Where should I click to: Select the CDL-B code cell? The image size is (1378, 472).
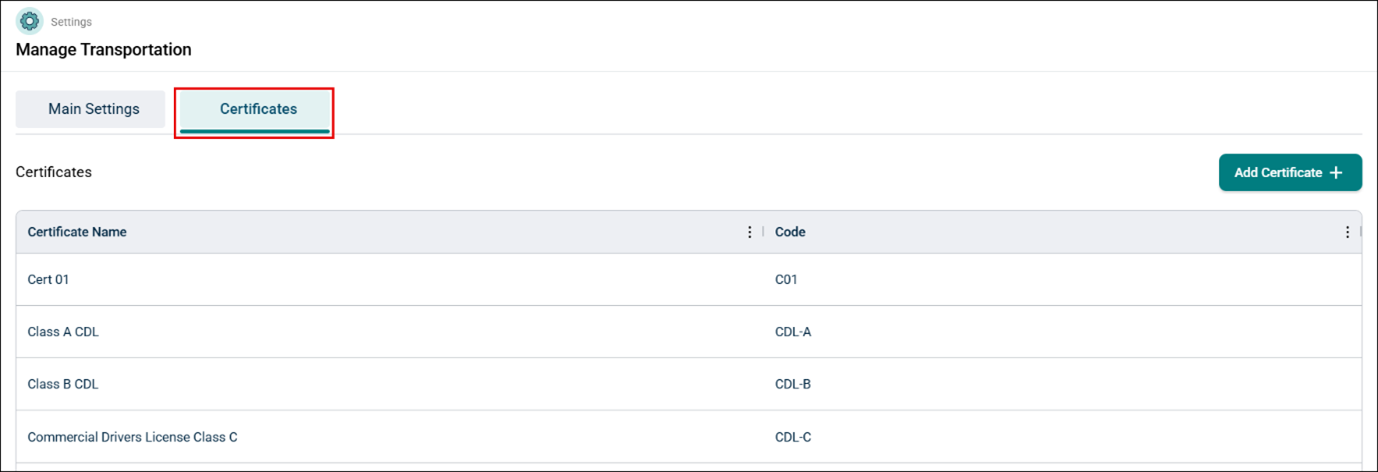point(793,384)
